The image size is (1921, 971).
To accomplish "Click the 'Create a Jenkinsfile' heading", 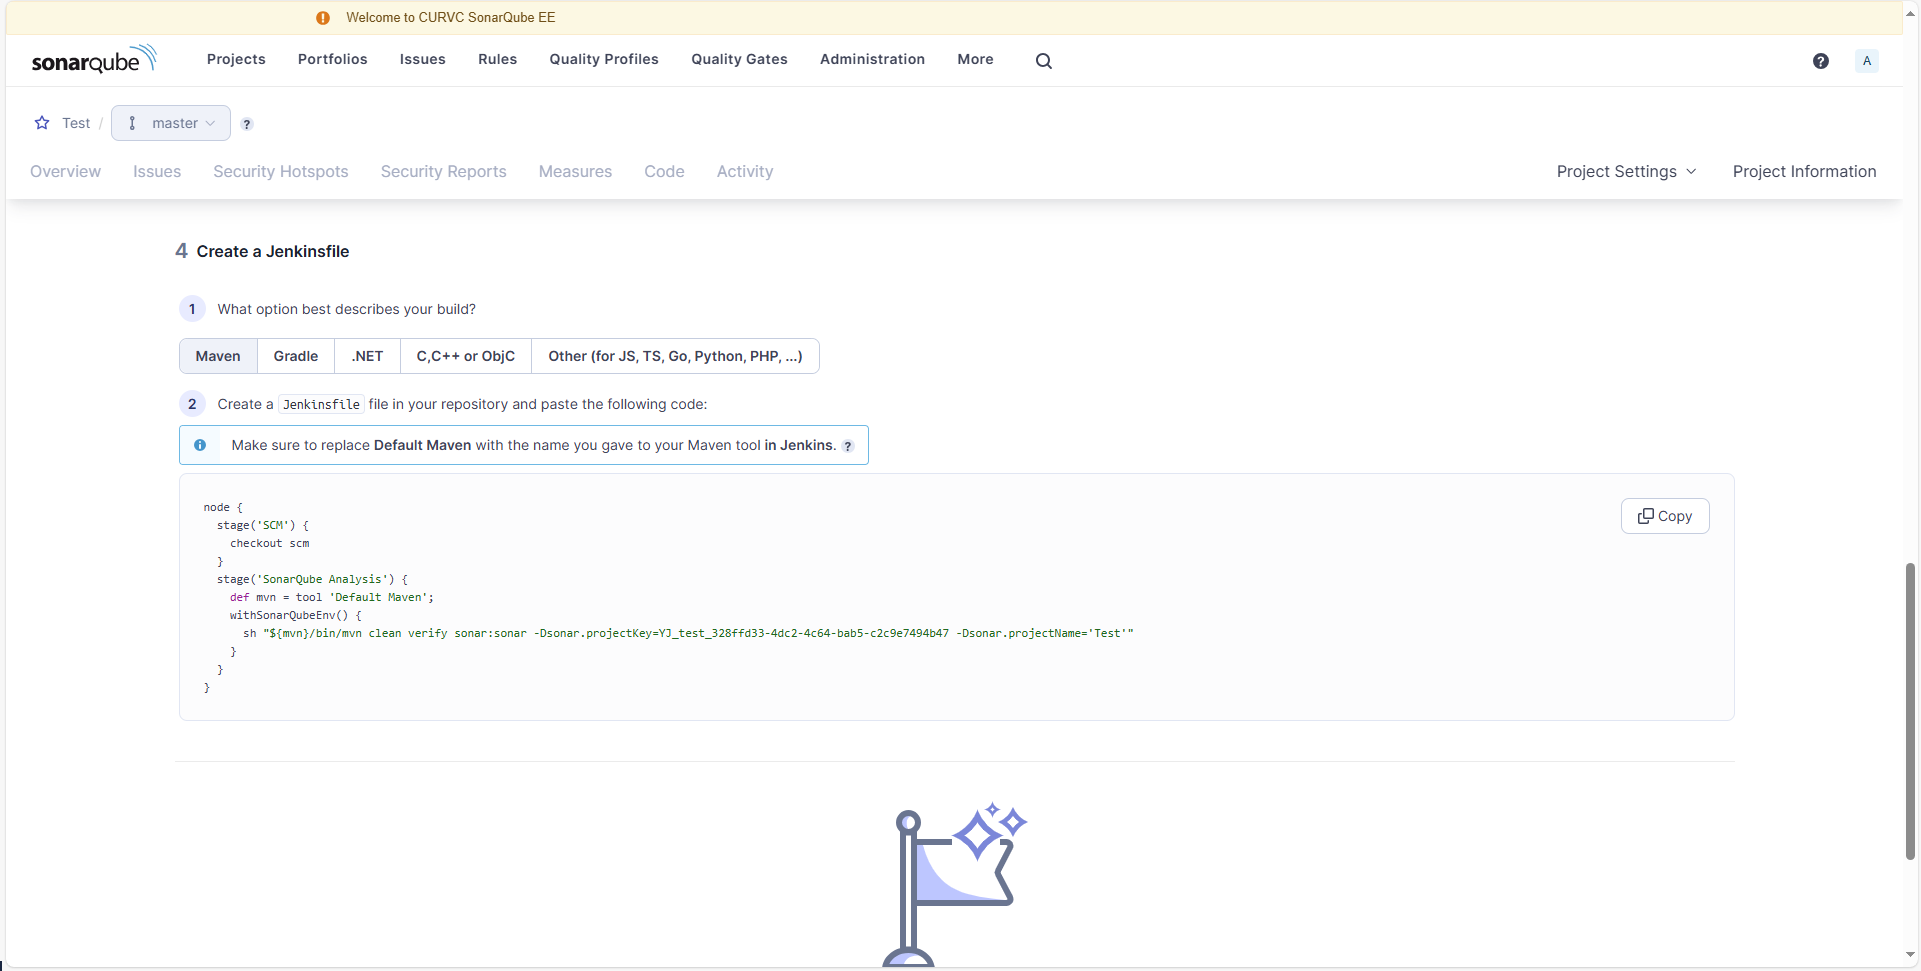I will [x=273, y=251].
